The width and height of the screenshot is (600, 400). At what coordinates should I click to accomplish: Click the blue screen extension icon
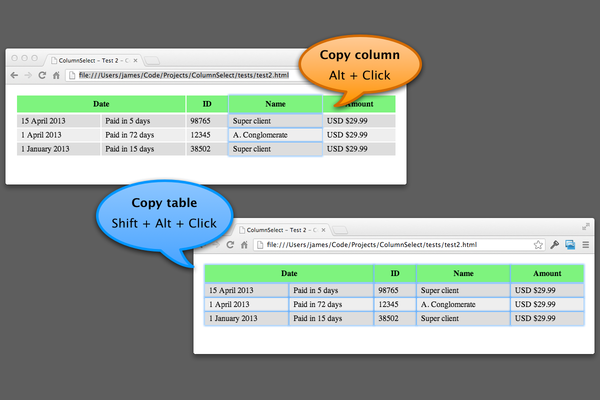tap(570, 245)
